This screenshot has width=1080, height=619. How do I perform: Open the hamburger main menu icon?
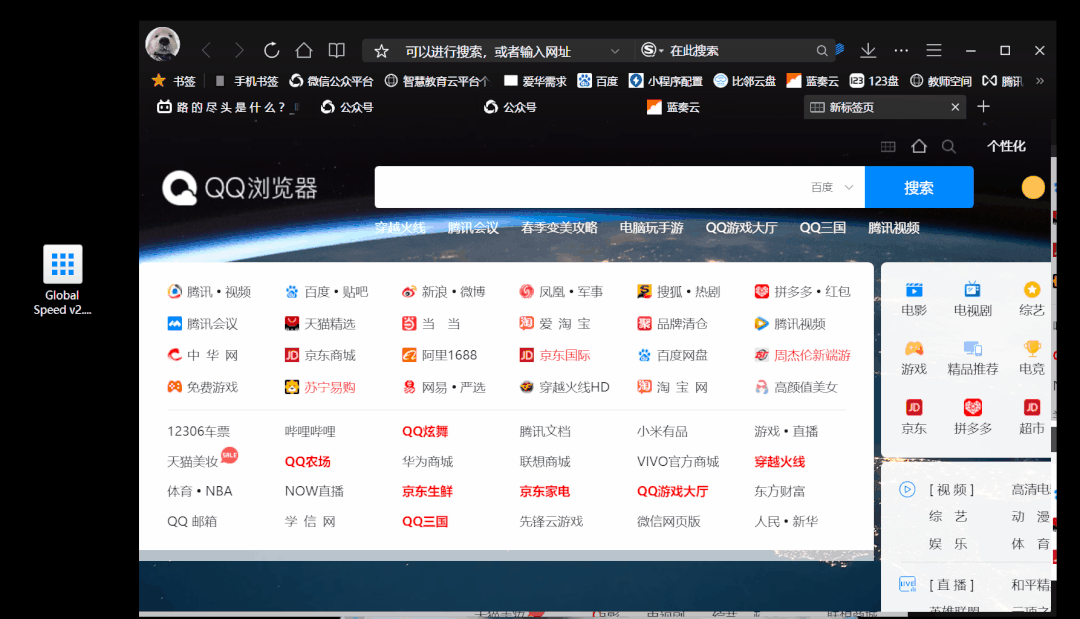click(x=934, y=50)
